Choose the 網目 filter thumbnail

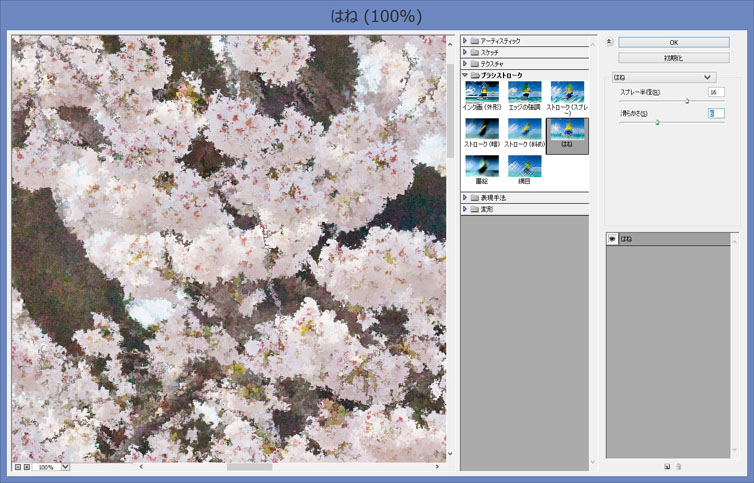pyautogui.click(x=524, y=166)
